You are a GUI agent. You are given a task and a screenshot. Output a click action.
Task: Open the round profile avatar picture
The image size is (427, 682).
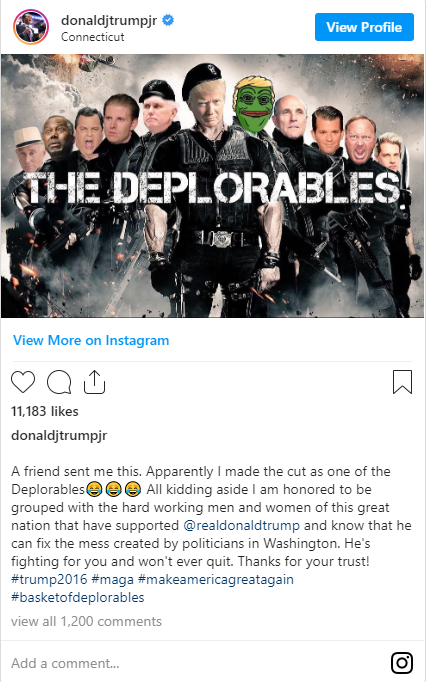tap(31, 27)
